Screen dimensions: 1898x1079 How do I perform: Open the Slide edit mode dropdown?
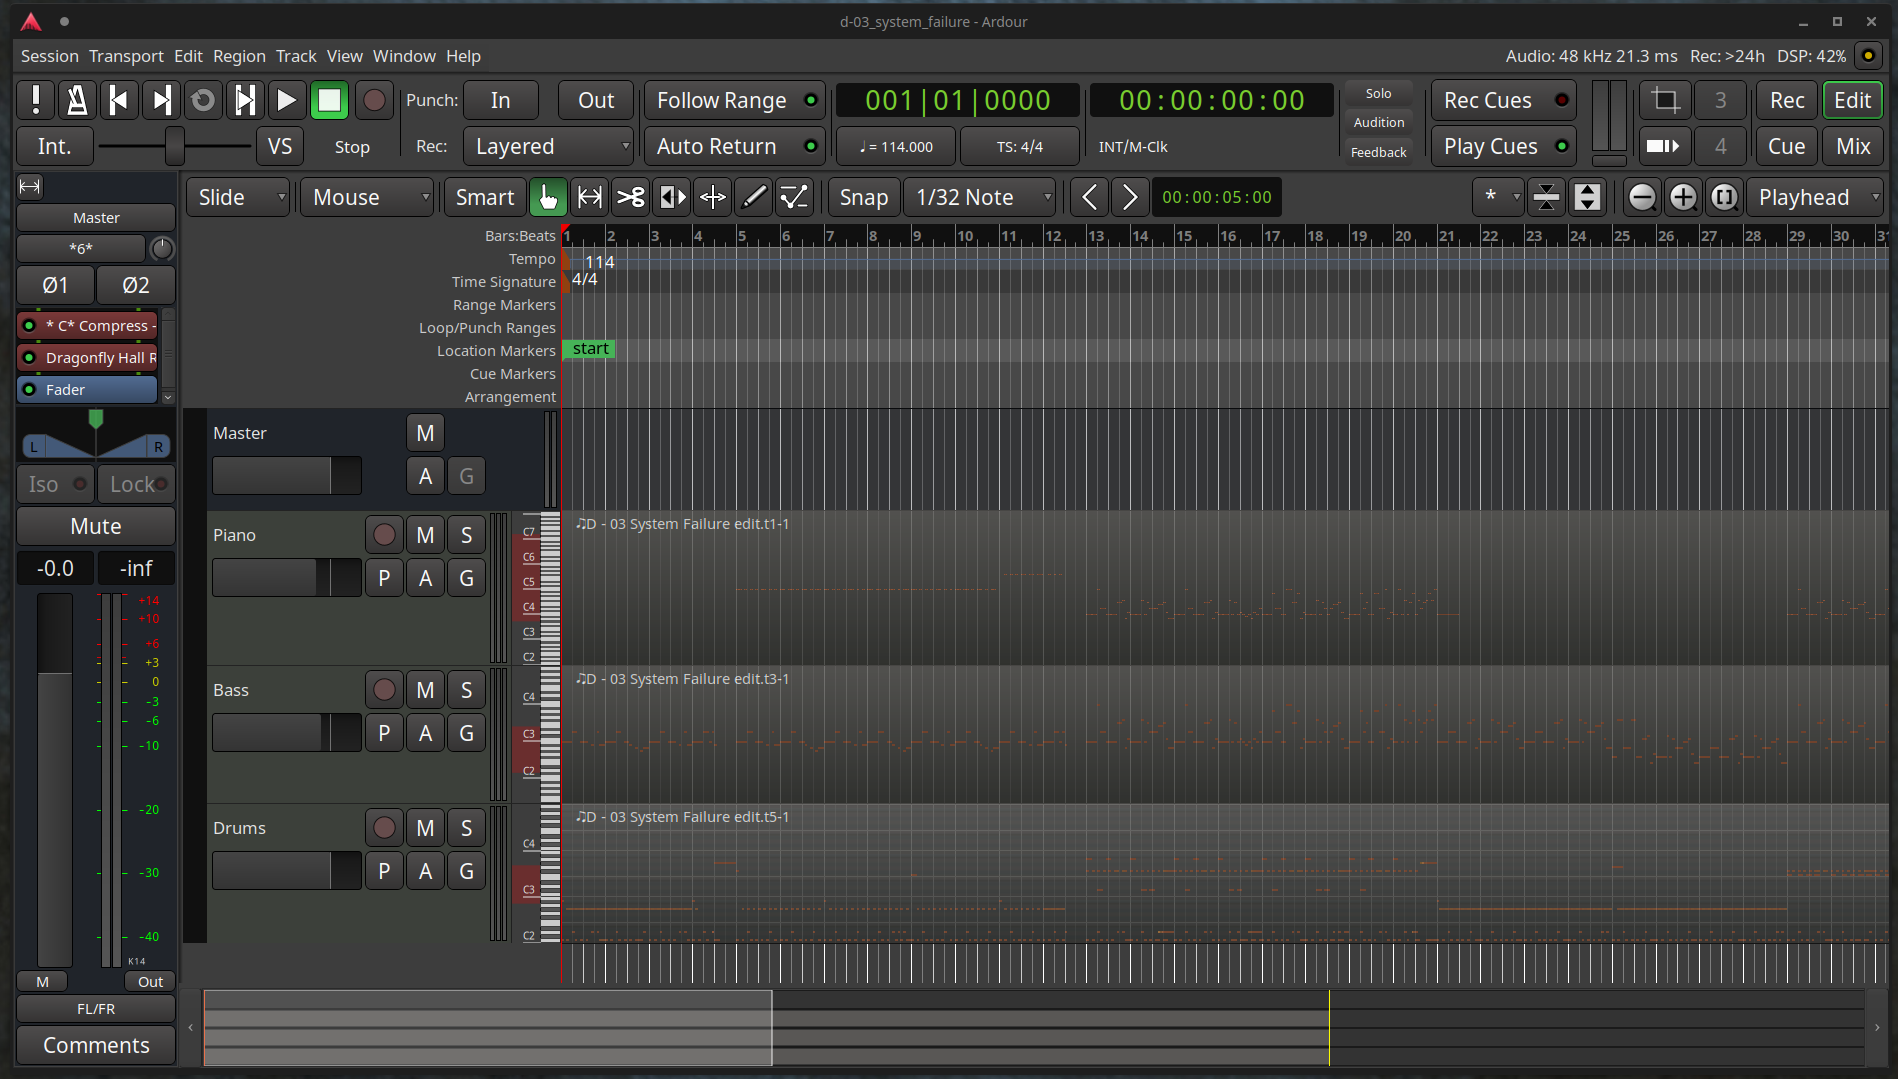click(x=239, y=197)
